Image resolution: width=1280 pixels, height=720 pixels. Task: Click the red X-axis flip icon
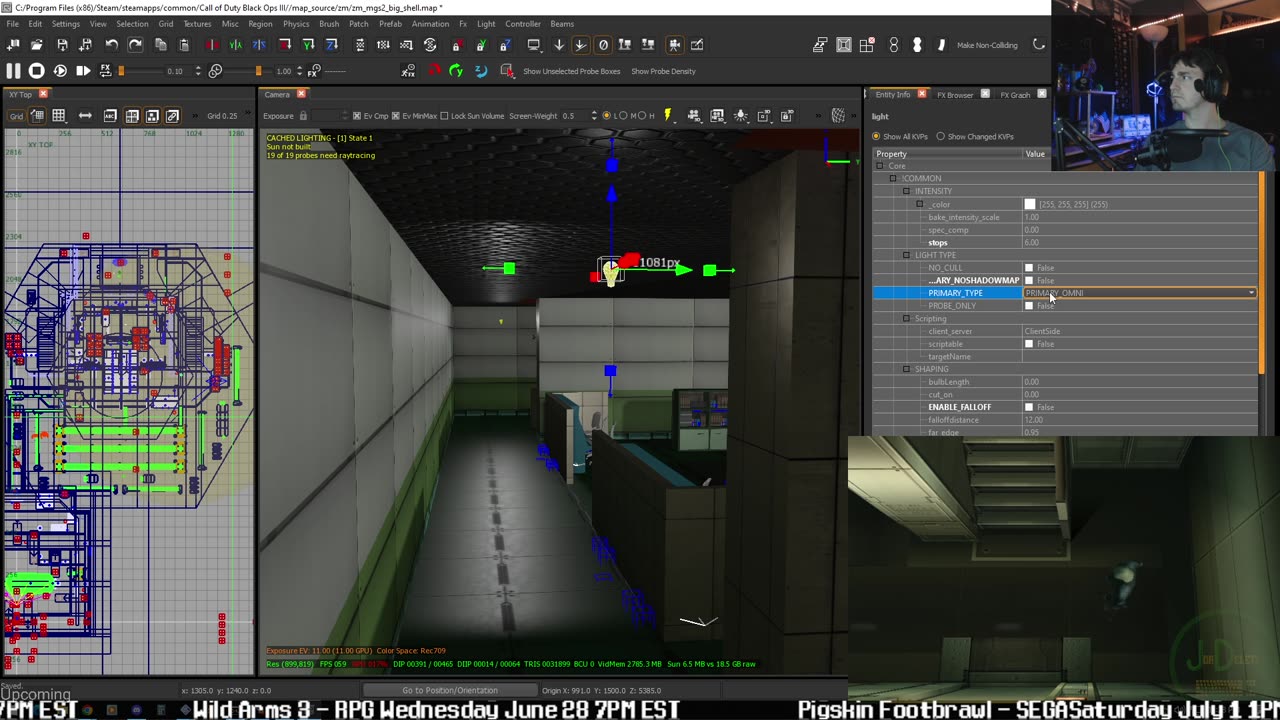[x=211, y=45]
